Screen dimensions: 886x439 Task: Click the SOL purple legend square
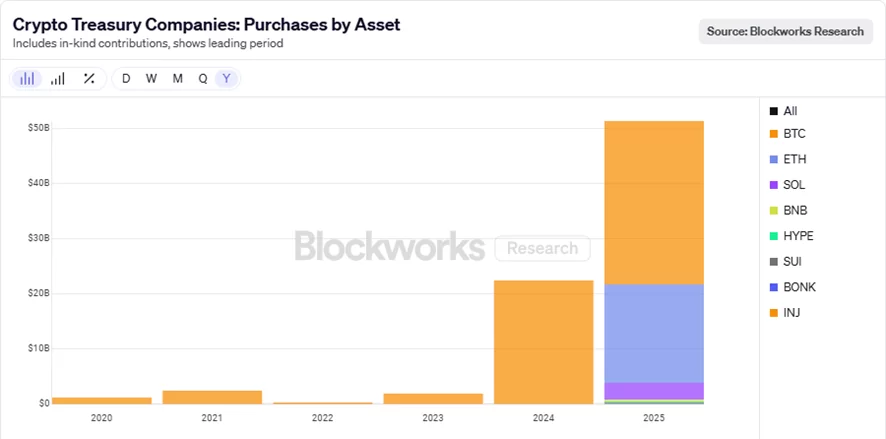coord(773,185)
